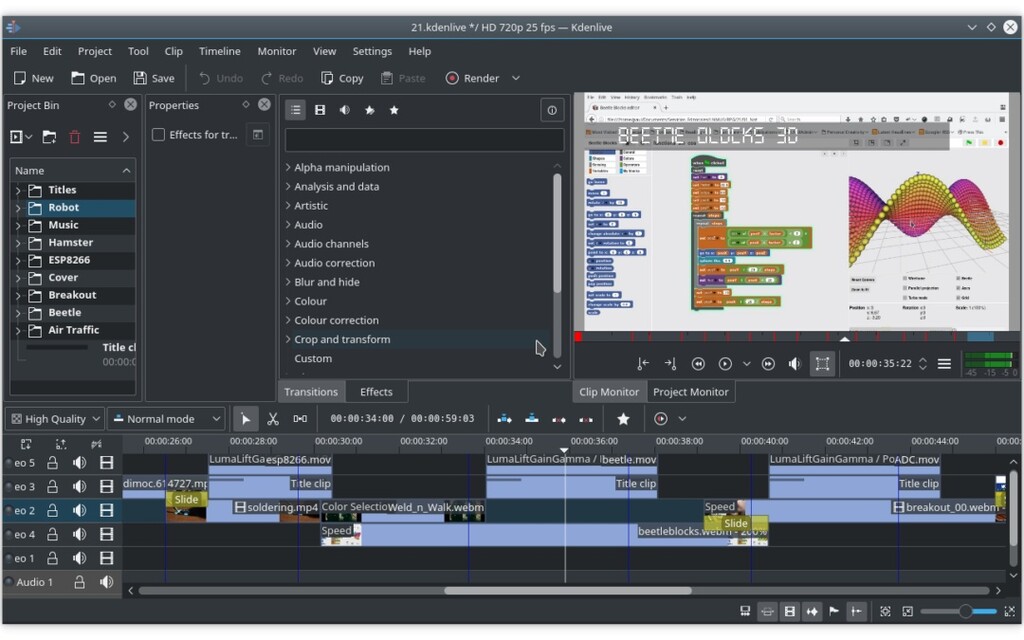Show only video effects in the Effects list

(x=320, y=109)
